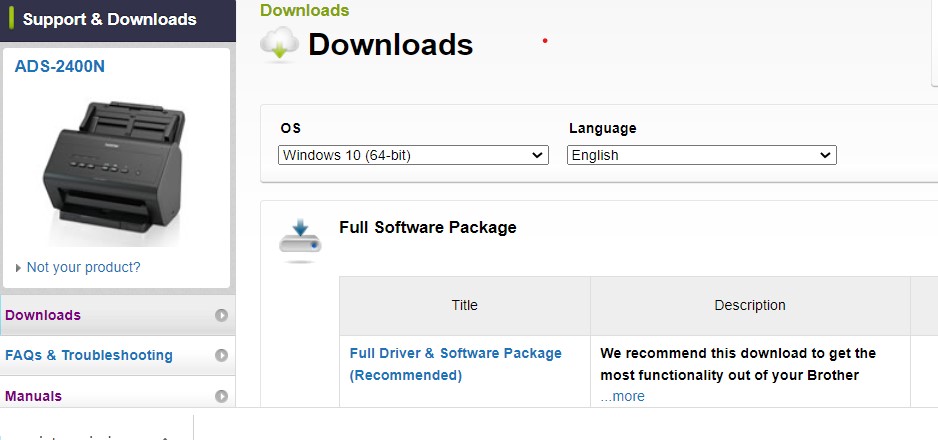Click the Full Software Package drive icon
This screenshot has height=440, width=938.
(x=300, y=241)
